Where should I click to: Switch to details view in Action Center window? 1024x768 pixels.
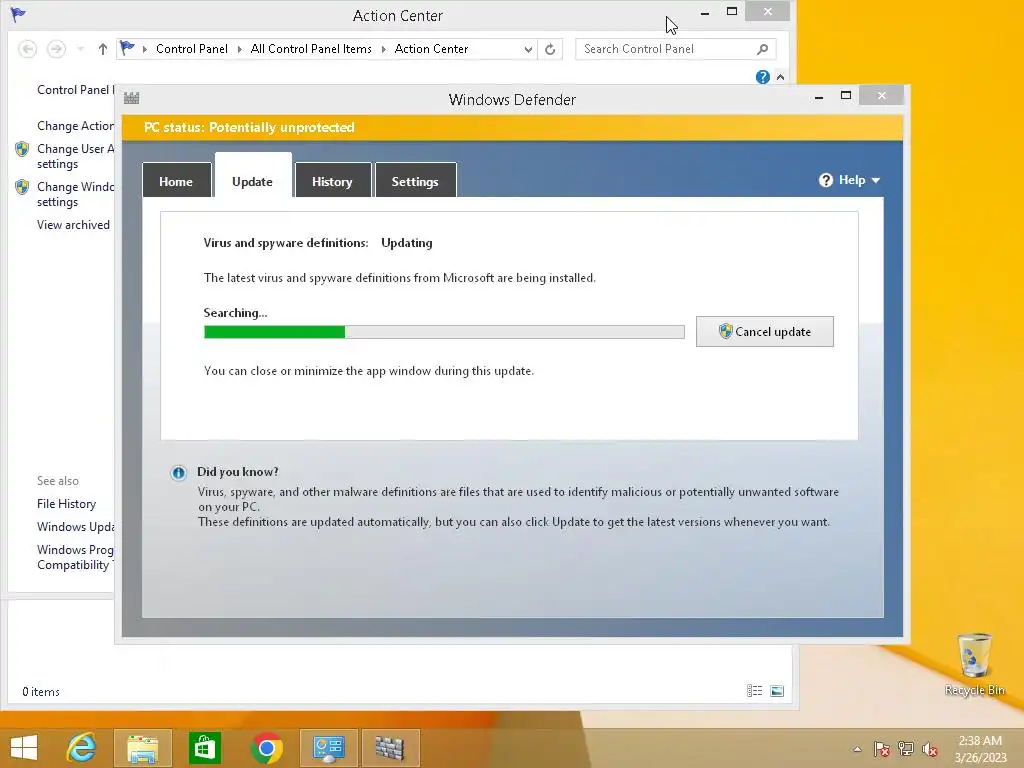tap(754, 691)
